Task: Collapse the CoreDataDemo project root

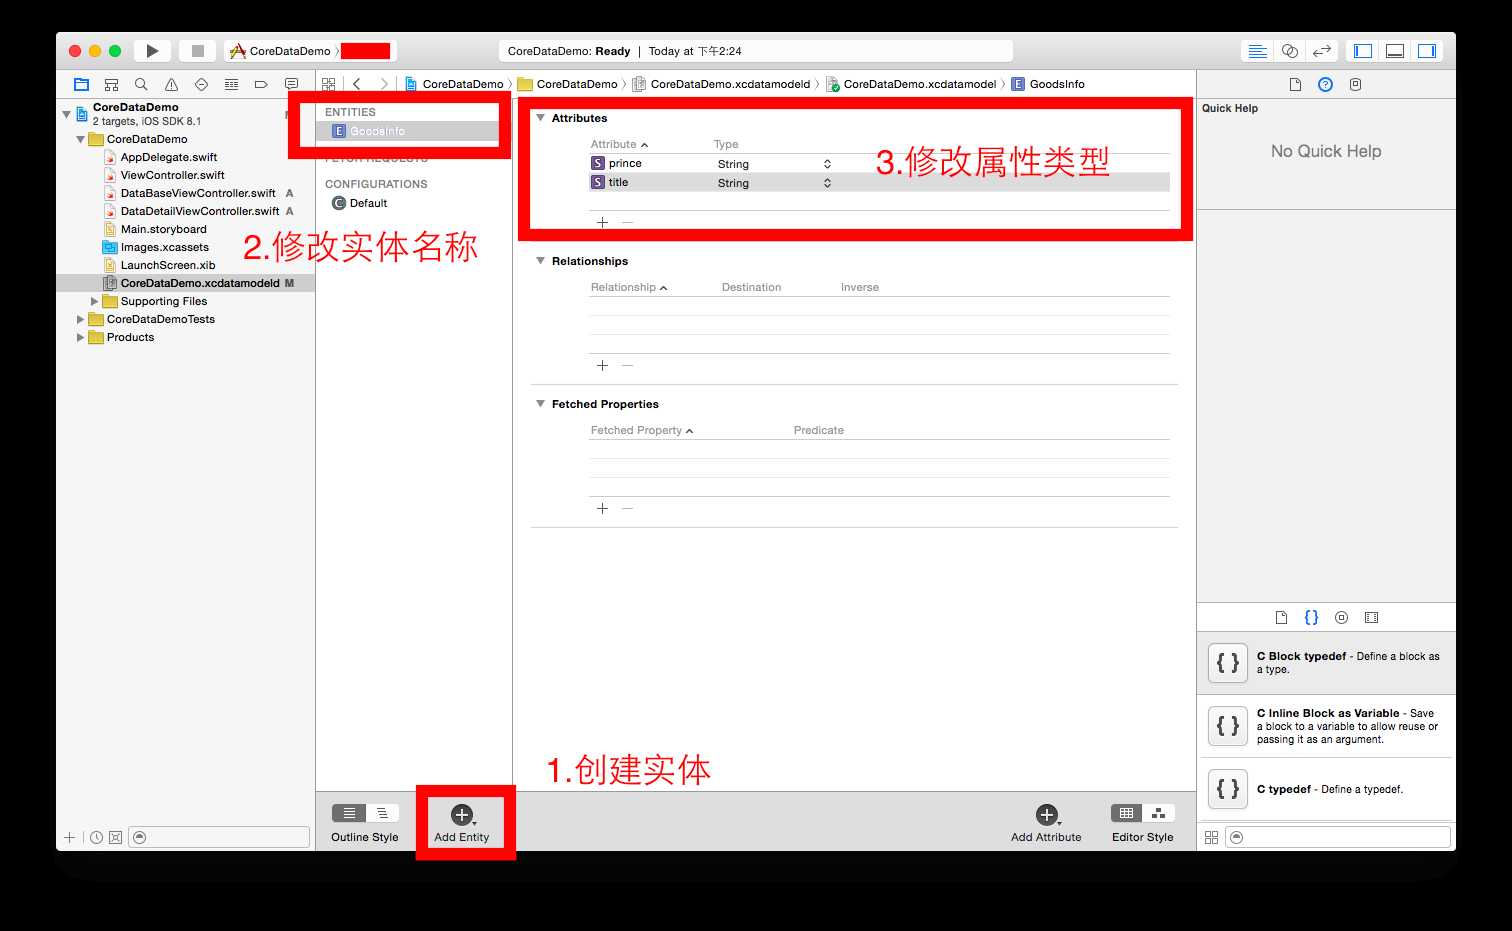Action: (x=67, y=114)
